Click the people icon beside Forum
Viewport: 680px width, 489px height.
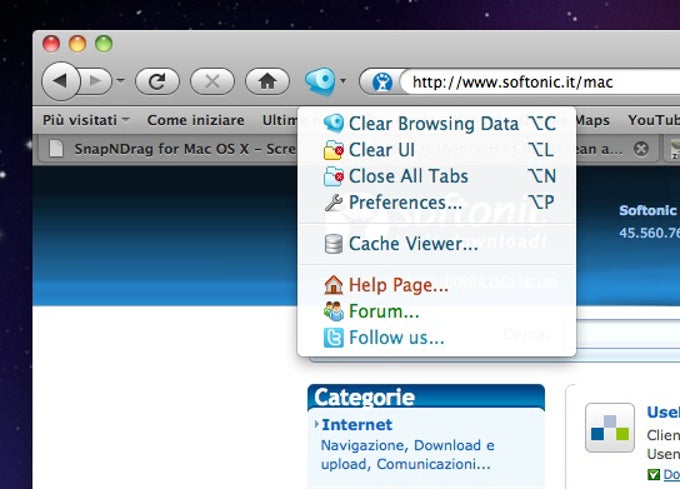coord(333,311)
